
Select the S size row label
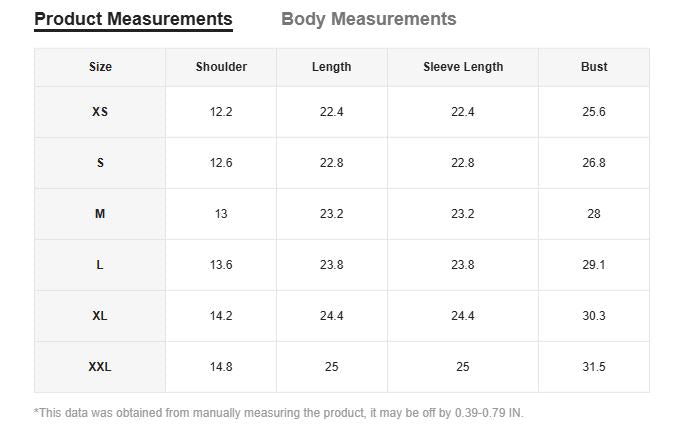point(100,163)
